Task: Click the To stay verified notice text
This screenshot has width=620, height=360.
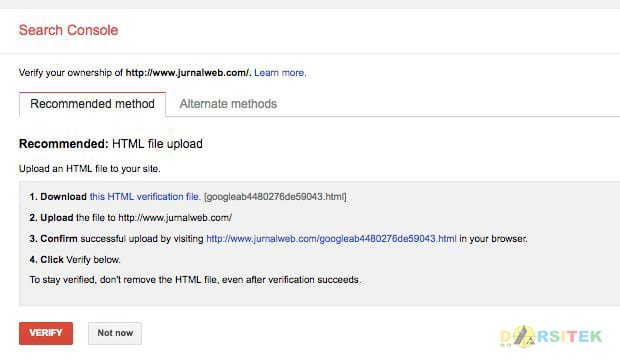Action: click(x=195, y=280)
